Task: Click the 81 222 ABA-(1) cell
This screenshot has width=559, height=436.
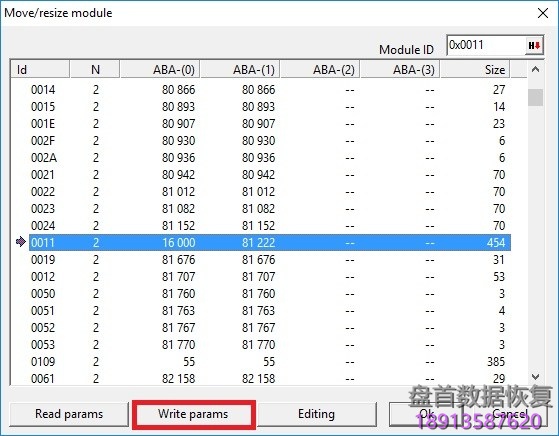Action: pos(258,243)
